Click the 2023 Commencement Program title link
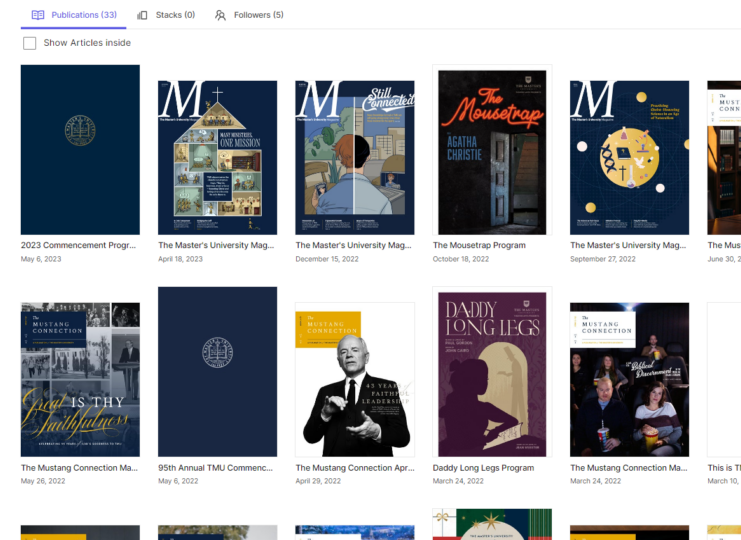 pos(78,245)
